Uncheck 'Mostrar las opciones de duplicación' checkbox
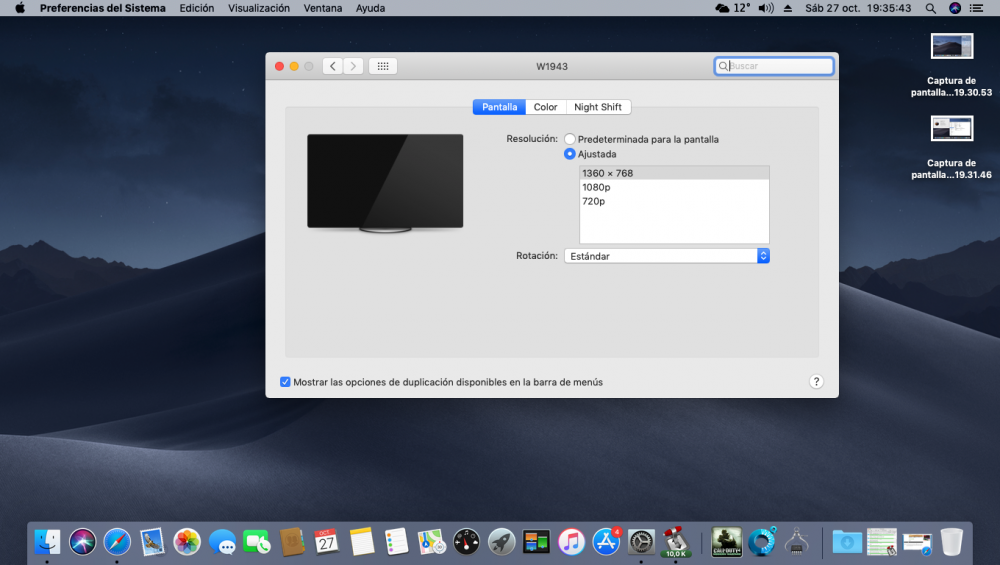 285,382
